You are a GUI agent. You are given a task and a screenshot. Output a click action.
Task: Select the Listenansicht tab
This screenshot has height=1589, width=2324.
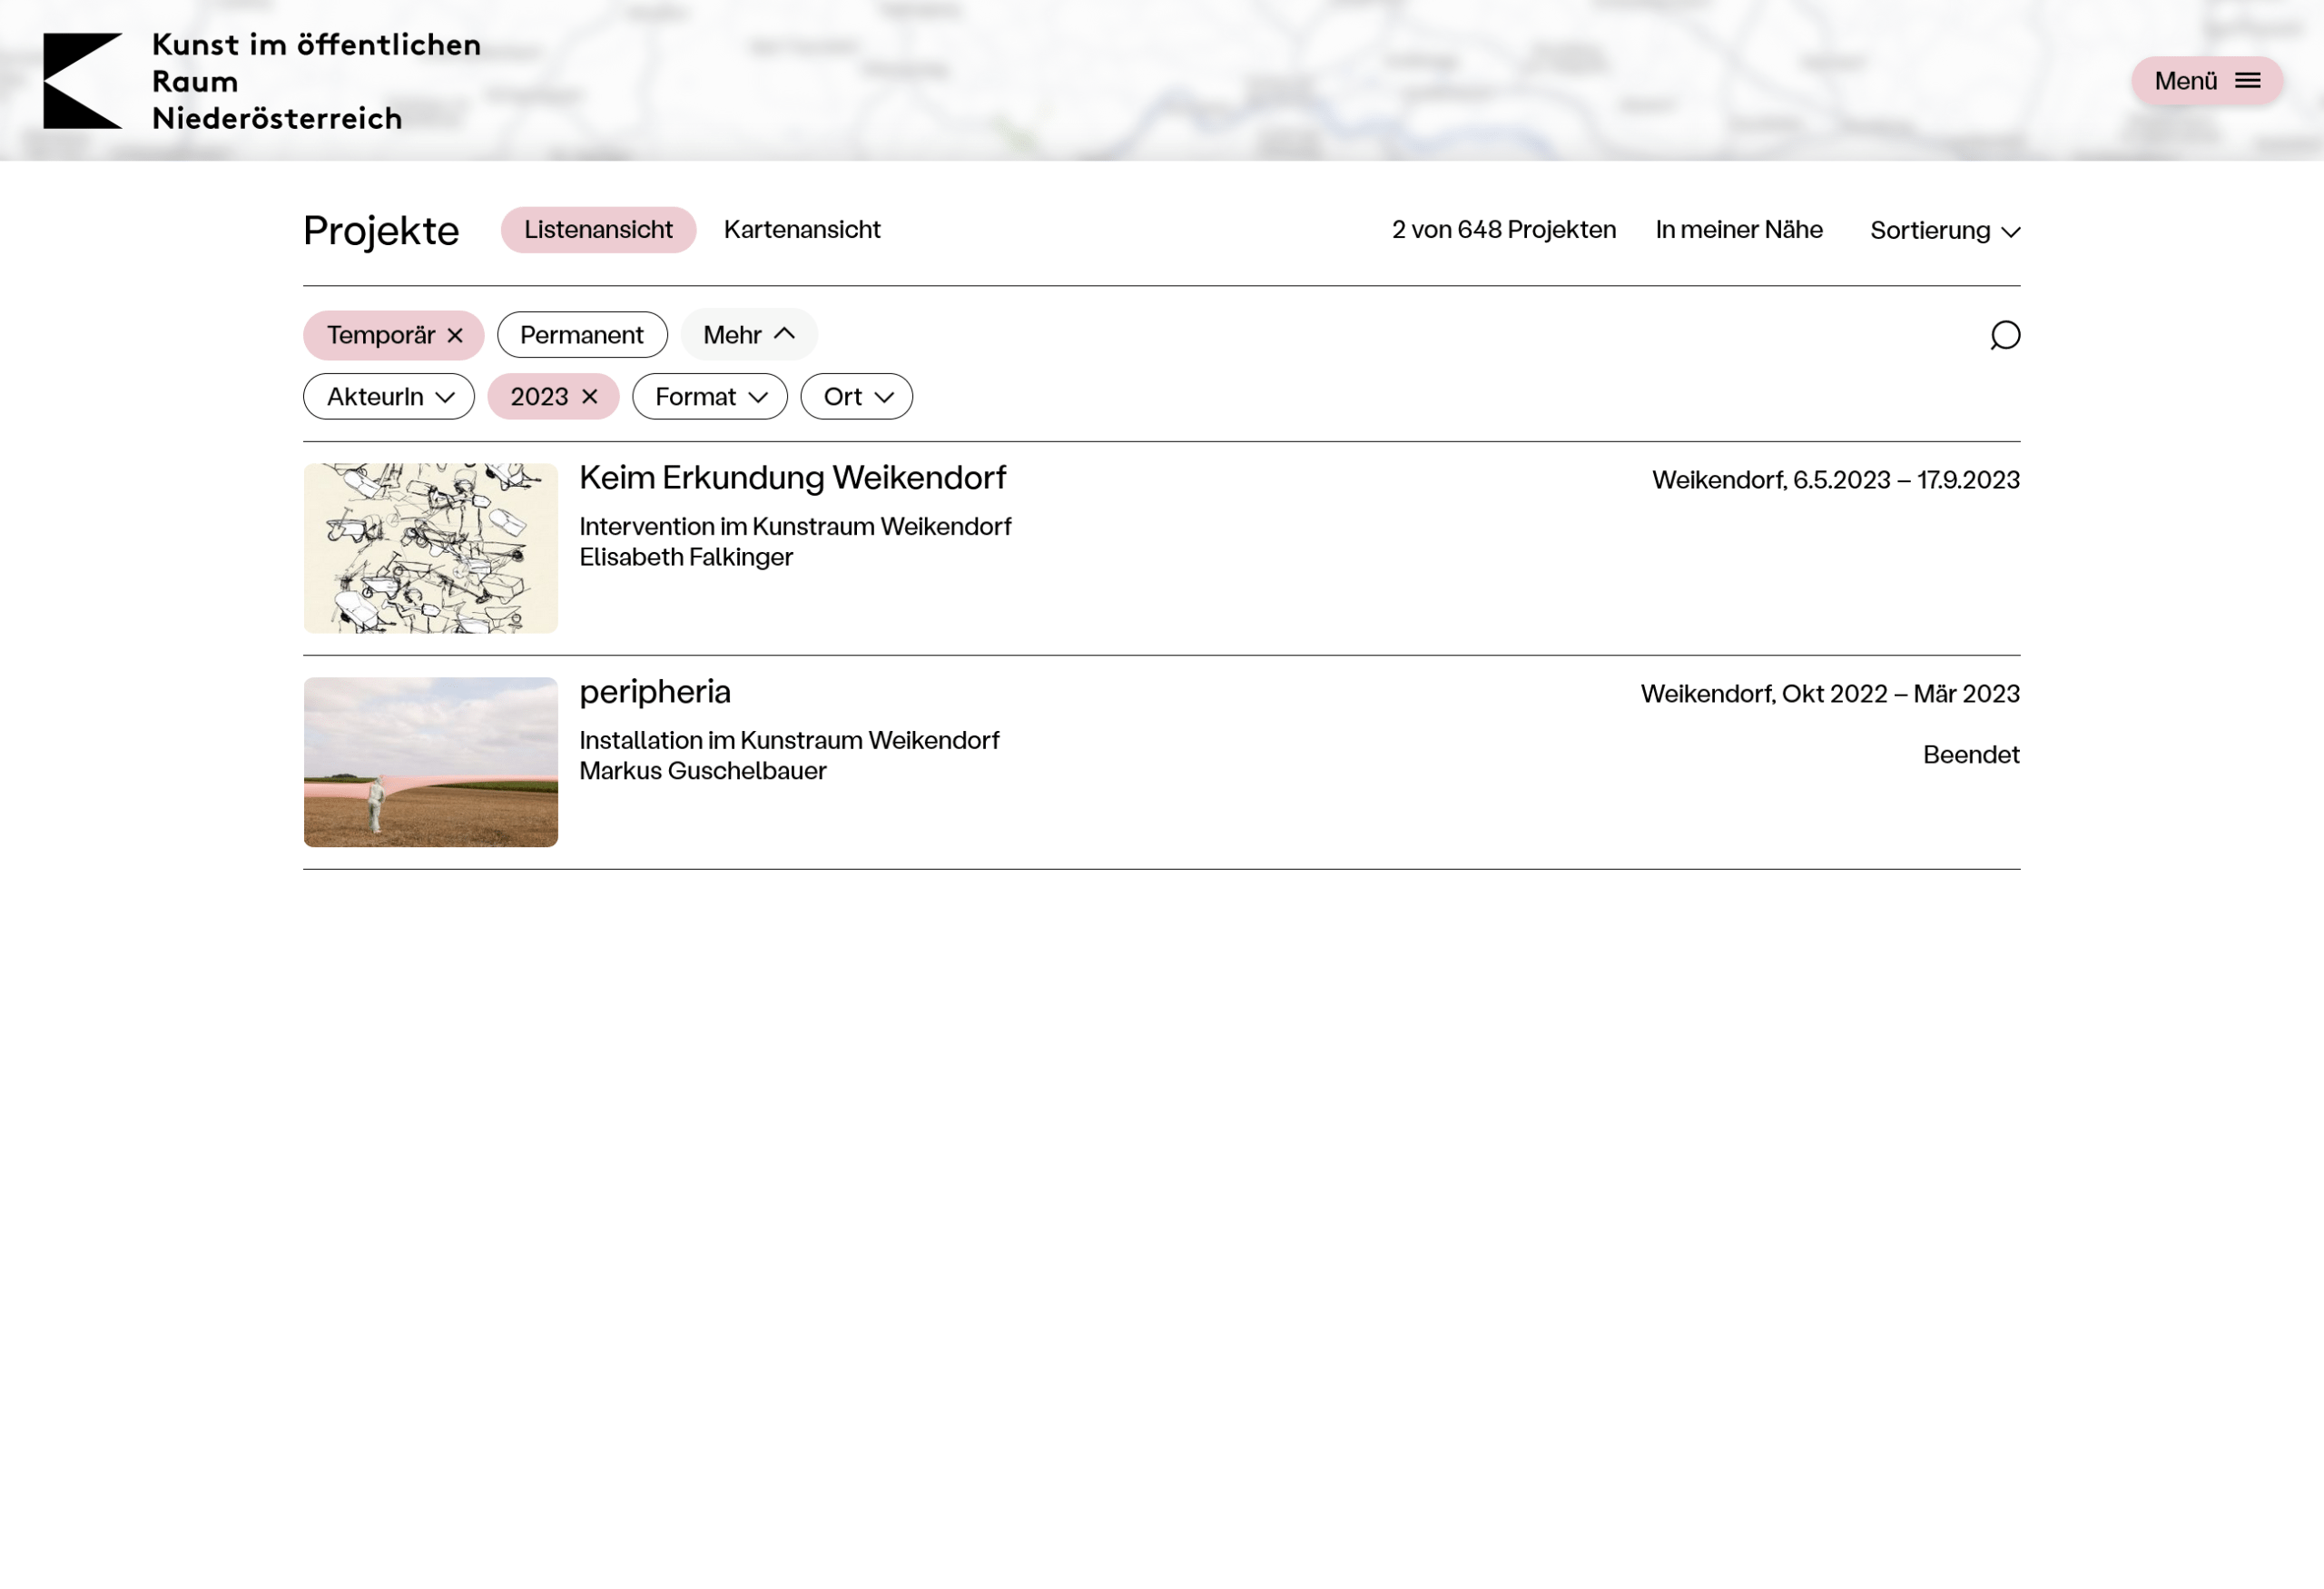pyautogui.click(x=598, y=230)
